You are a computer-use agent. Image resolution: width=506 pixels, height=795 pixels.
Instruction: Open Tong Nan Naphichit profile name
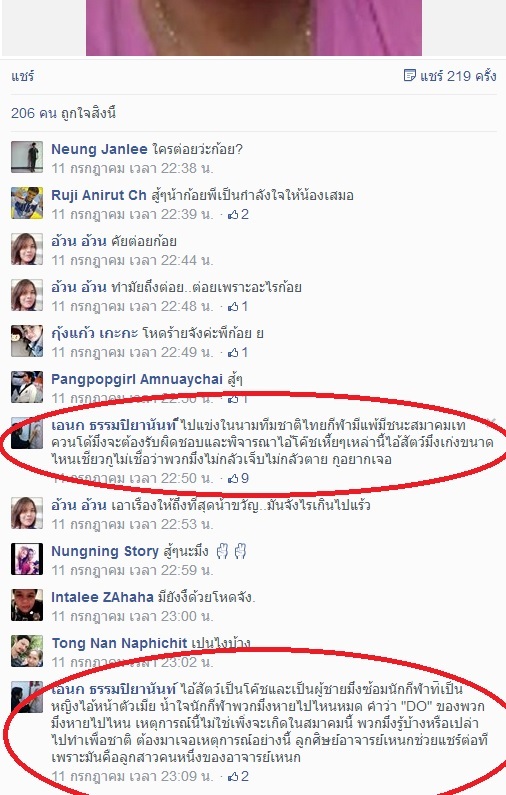[120, 643]
